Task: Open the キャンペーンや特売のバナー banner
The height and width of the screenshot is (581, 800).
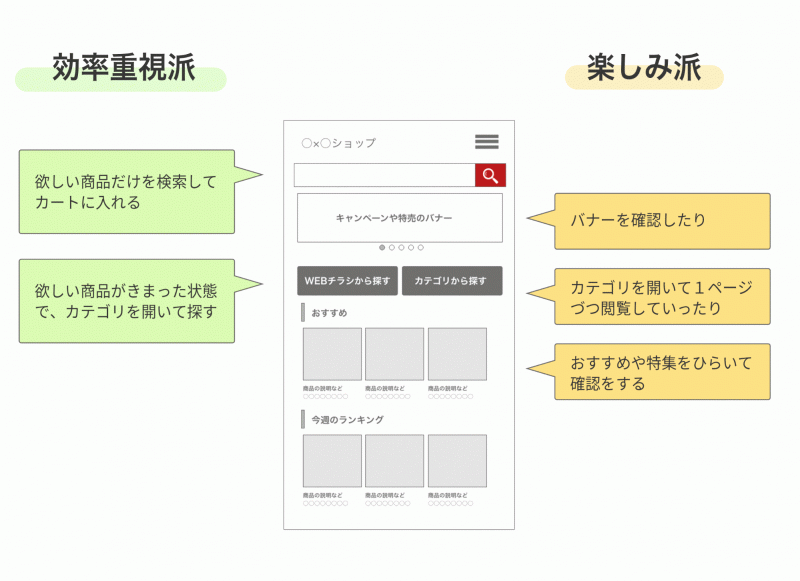Action: pyautogui.click(x=400, y=218)
